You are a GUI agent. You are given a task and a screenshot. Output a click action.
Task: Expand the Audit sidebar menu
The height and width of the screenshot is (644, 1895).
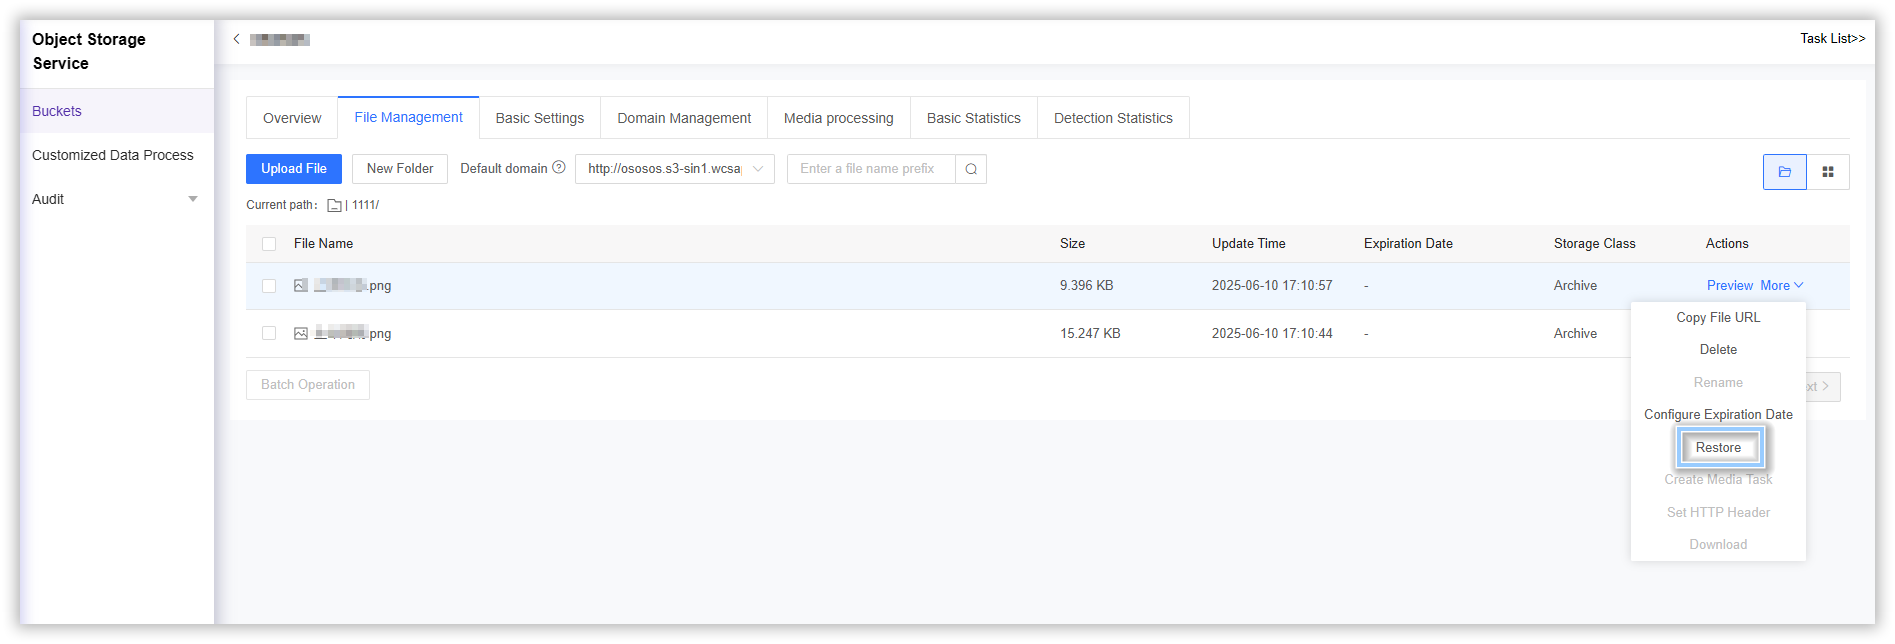click(x=193, y=199)
